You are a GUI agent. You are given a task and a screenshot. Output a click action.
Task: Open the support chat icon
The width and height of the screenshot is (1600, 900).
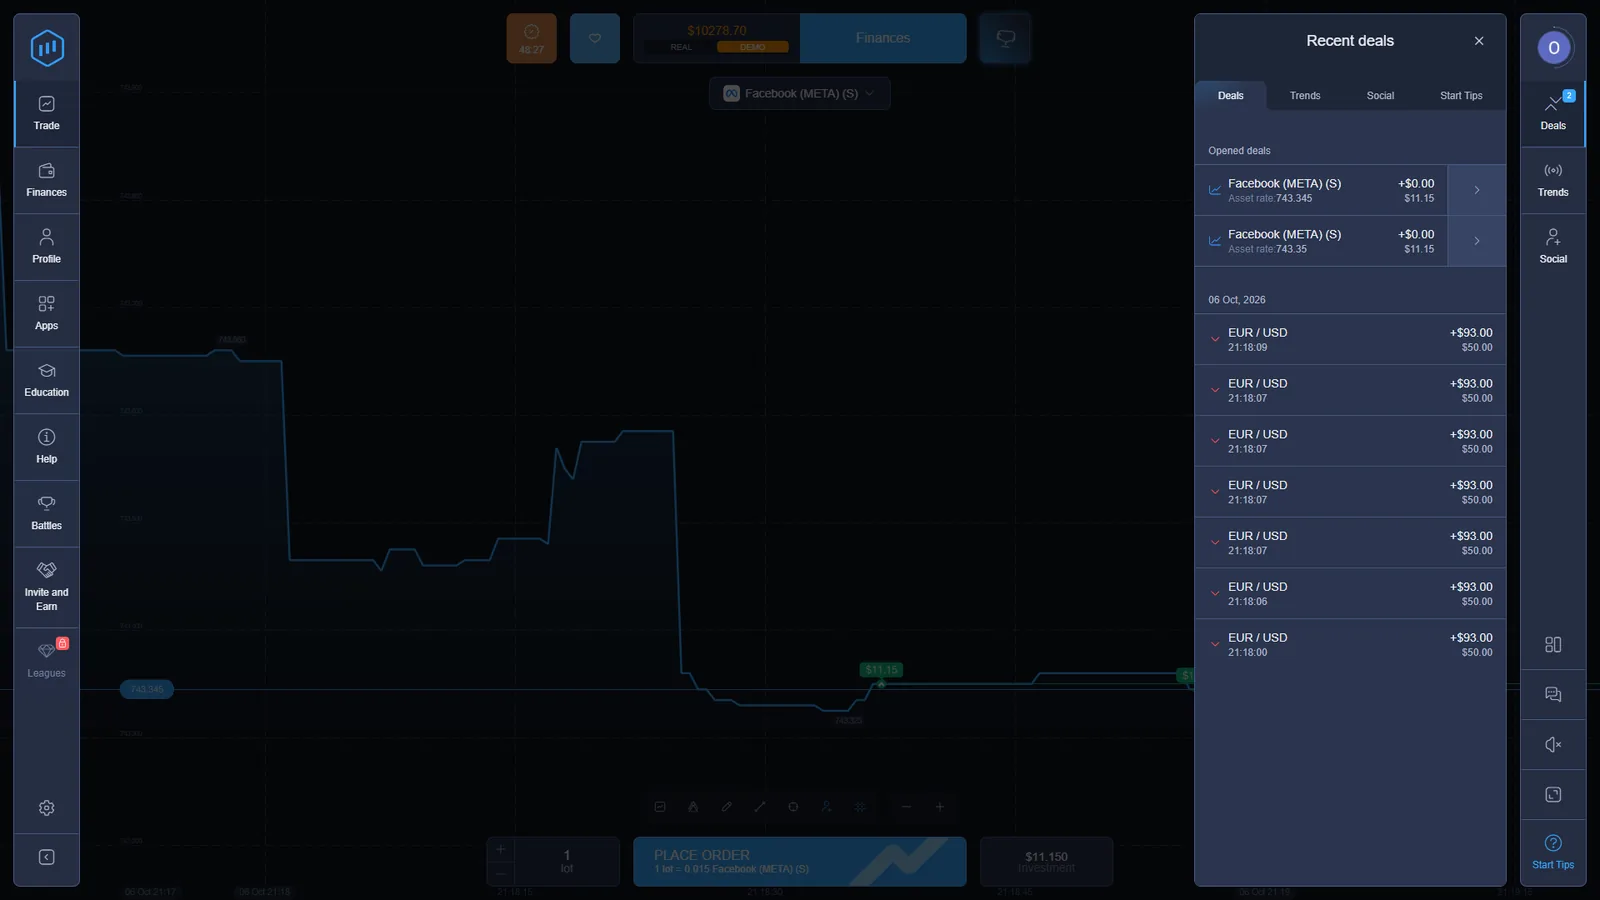(x=1553, y=695)
